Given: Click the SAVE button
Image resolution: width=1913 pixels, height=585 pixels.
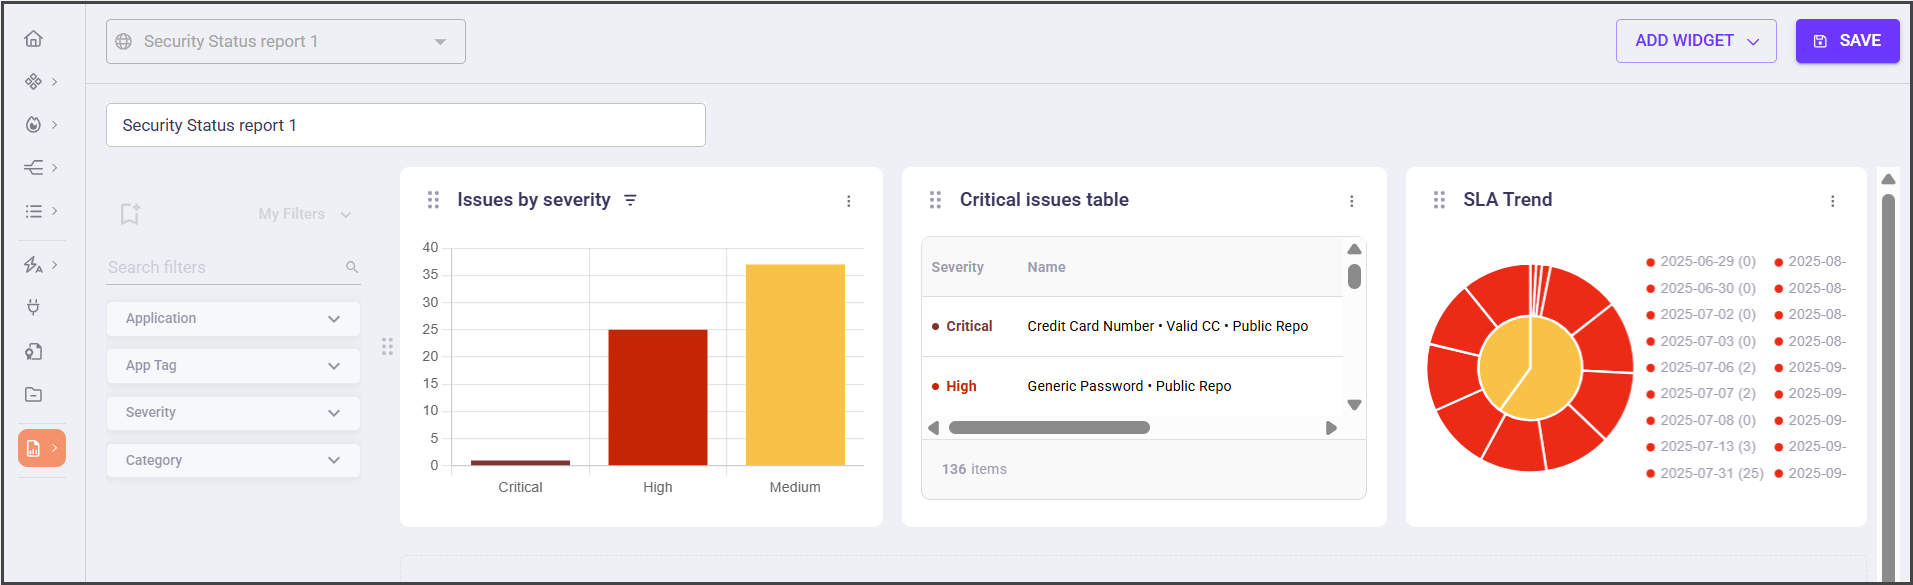Looking at the screenshot, I should pyautogui.click(x=1847, y=41).
